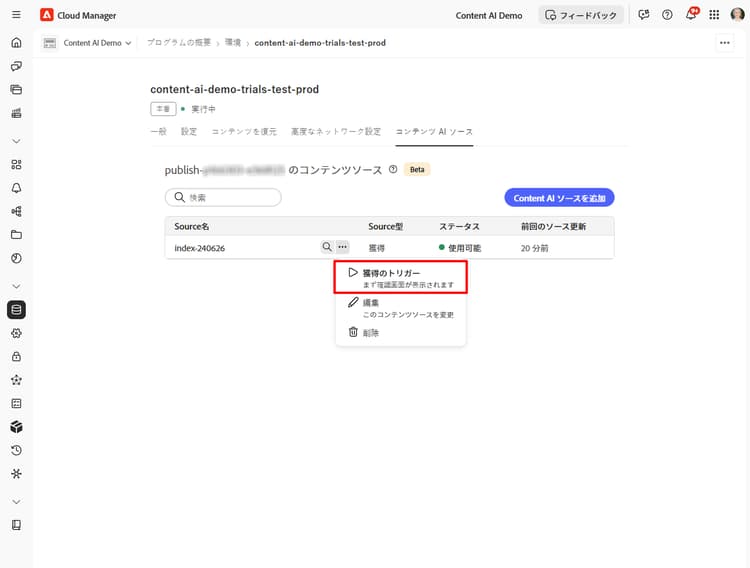Image resolution: width=750 pixels, height=568 pixels.
Task: Open the chat icon in the top bar
Action: (x=644, y=15)
